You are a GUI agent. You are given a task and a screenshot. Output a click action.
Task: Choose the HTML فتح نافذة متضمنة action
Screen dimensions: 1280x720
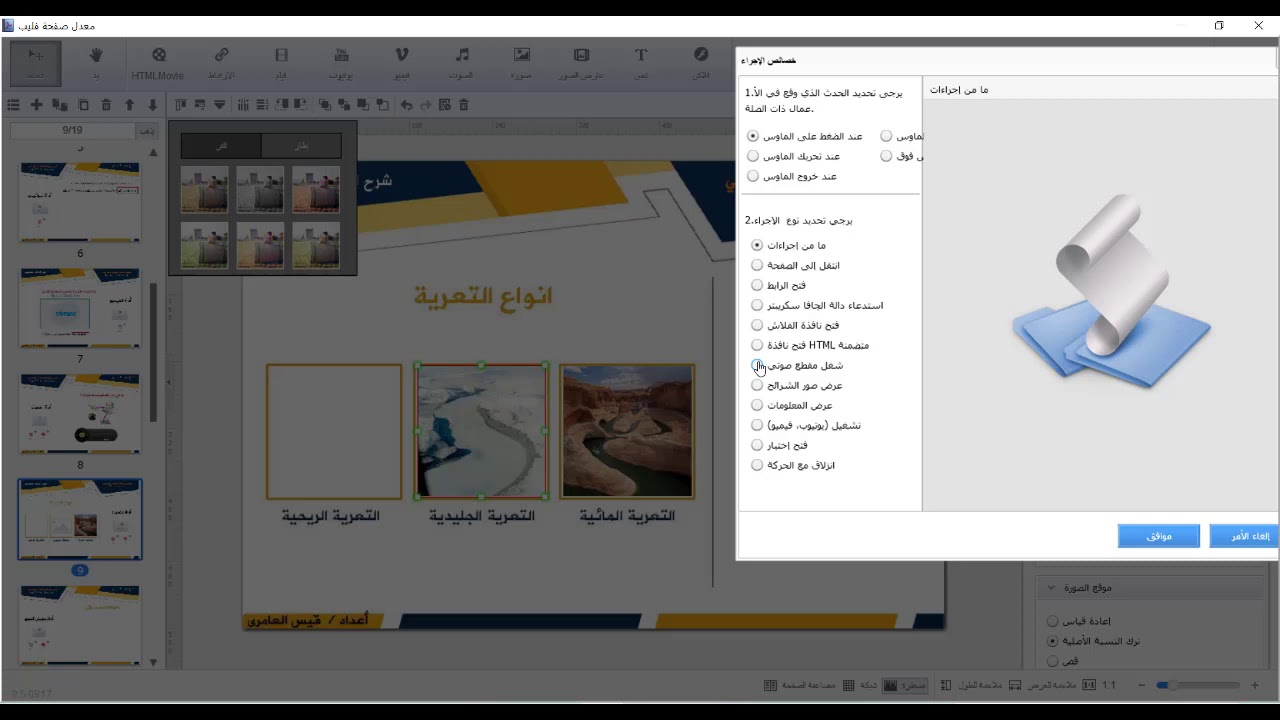pos(810,345)
